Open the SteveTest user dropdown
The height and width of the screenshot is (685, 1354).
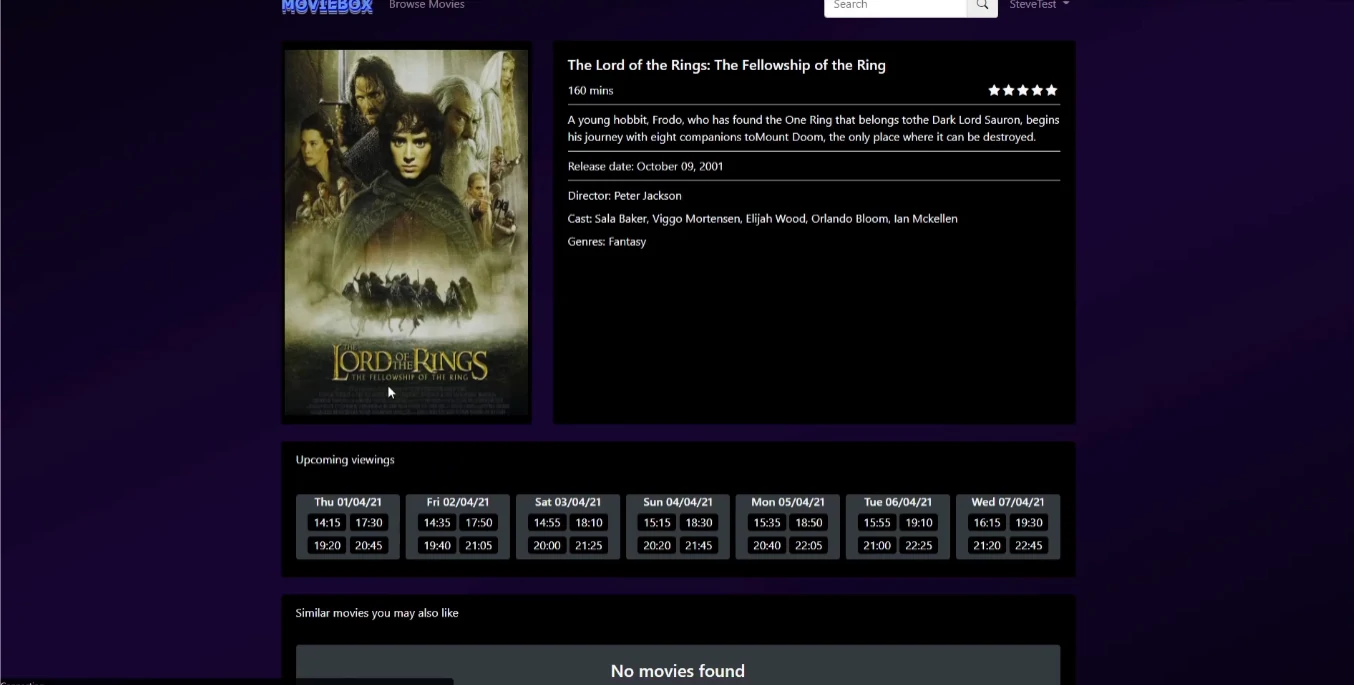(1039, 5)
